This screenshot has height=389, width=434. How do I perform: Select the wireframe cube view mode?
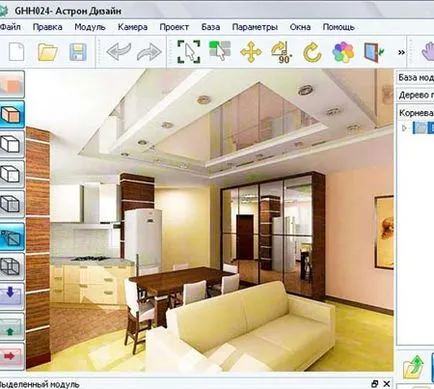point(12,266)
